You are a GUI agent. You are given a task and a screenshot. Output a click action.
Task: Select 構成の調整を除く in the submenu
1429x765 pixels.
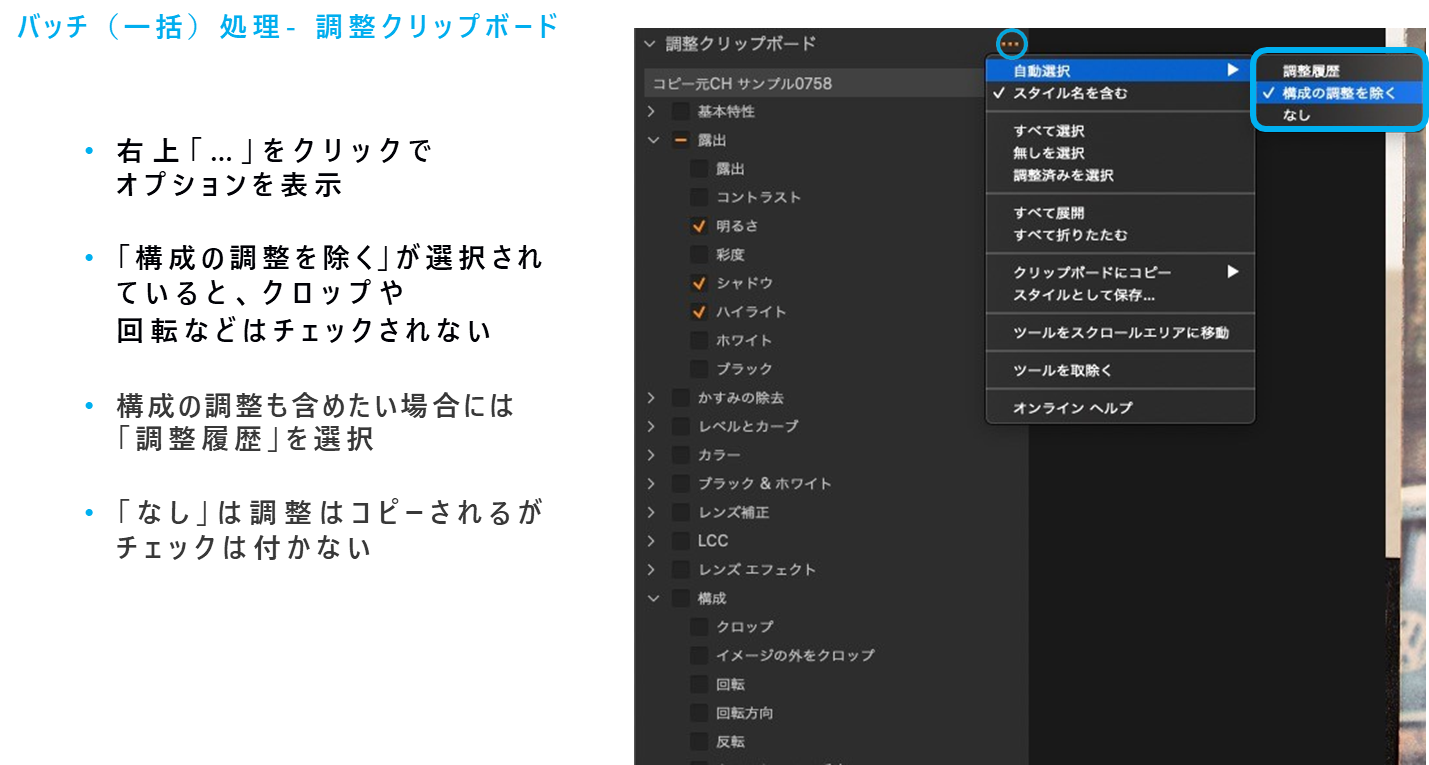pyautogui.click(x=1338, y=93)
